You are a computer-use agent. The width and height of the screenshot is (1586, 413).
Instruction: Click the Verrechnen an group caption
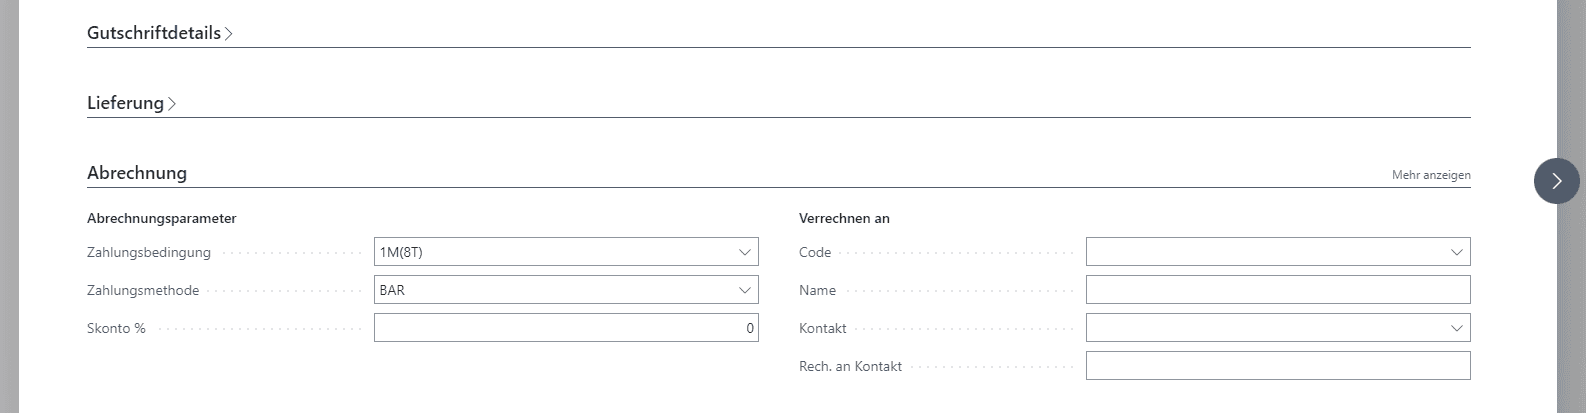(844, 218)
